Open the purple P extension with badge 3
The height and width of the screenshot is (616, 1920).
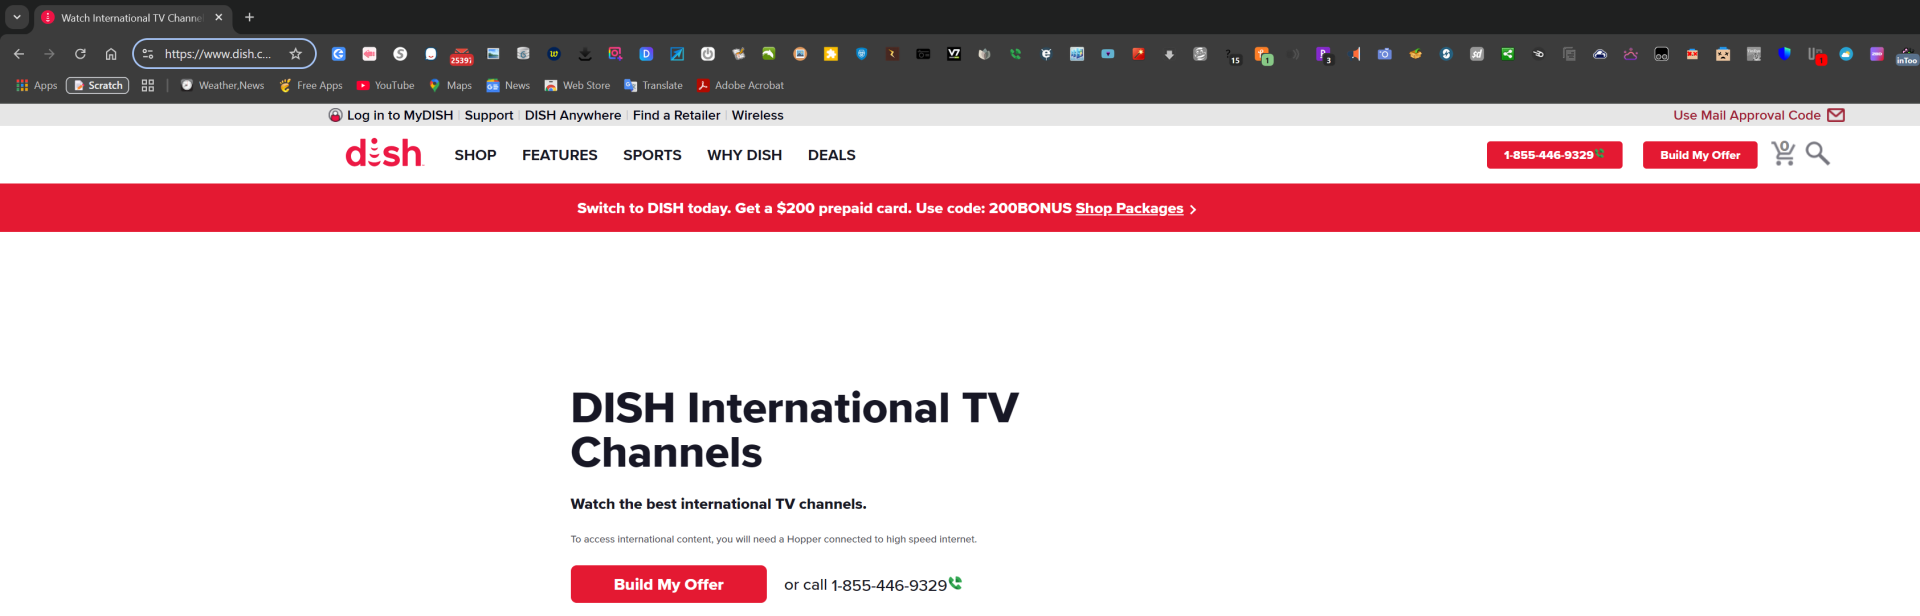pos(1324,55)
